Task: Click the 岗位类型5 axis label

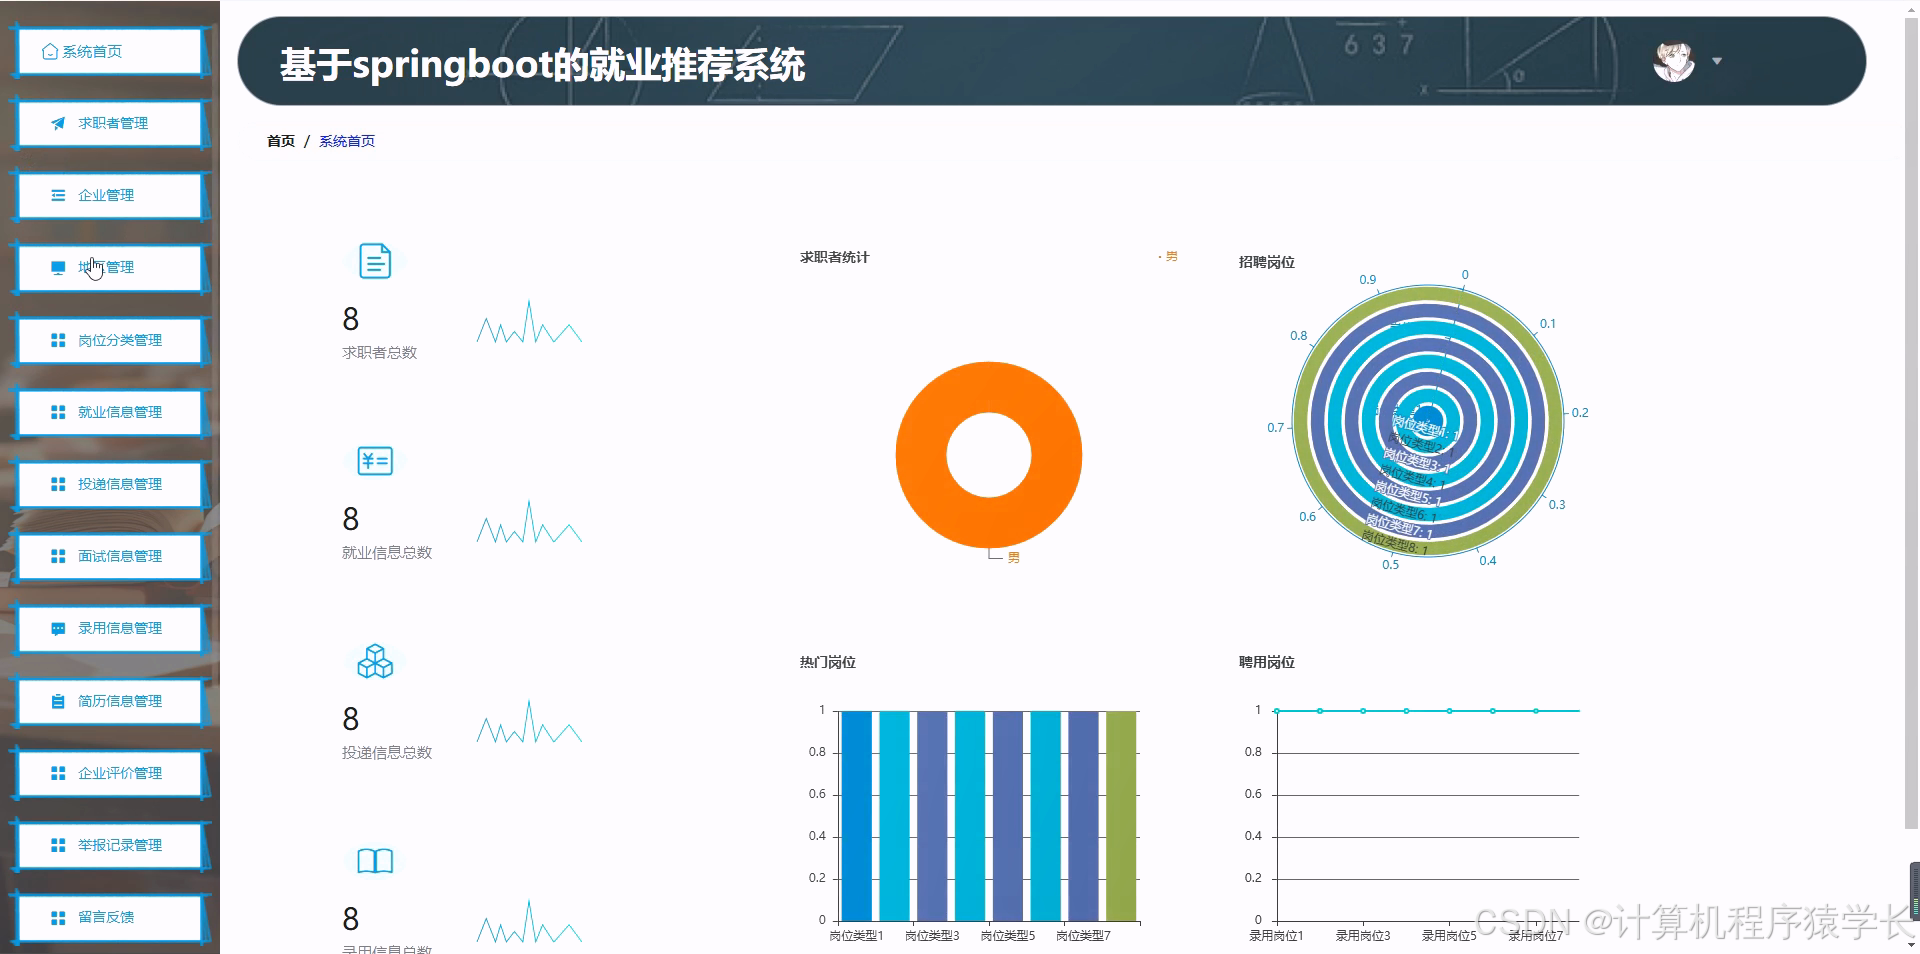Action: pyautogui.click(x=1008, y=936)
